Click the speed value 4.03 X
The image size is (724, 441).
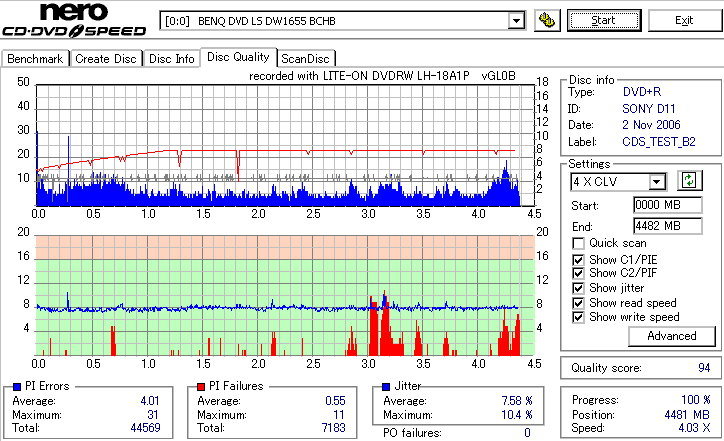point(694,428)
